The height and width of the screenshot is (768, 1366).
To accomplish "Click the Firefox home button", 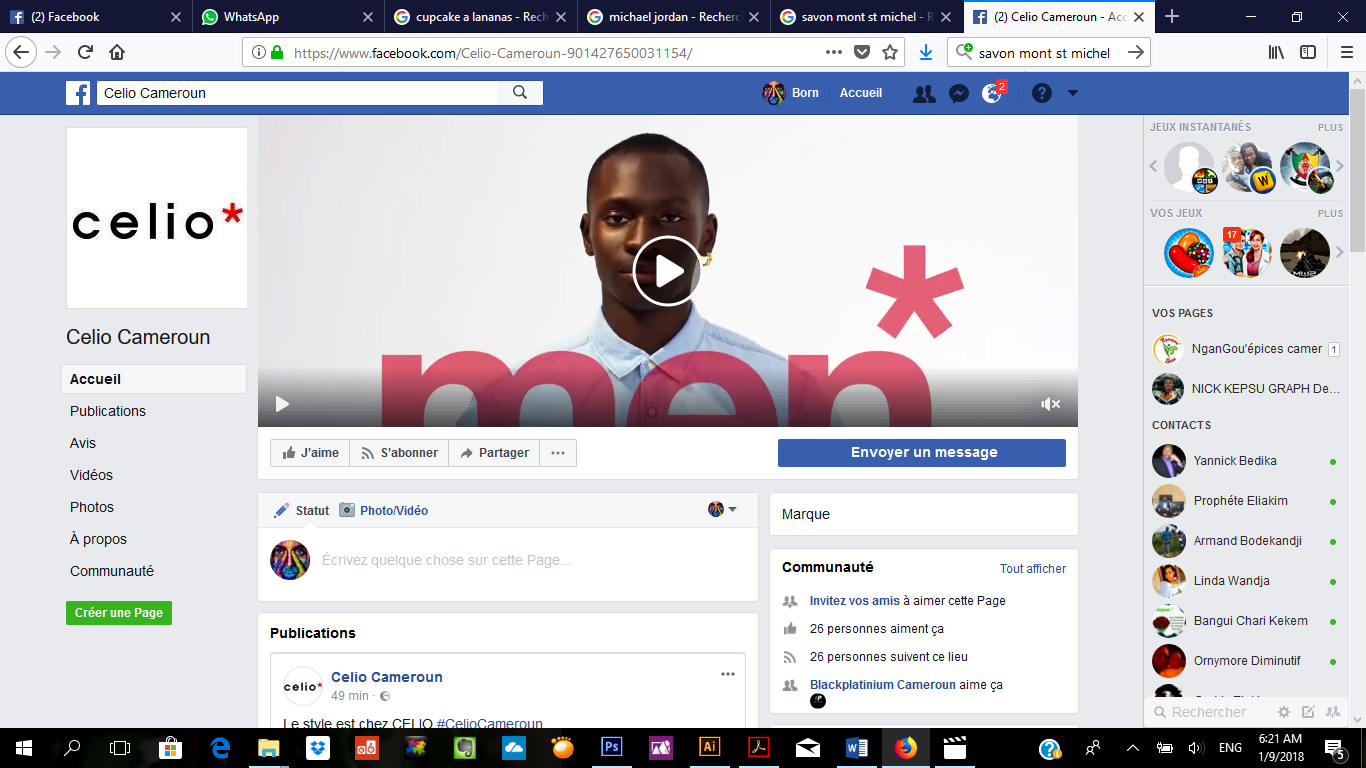I will (117, 52).
